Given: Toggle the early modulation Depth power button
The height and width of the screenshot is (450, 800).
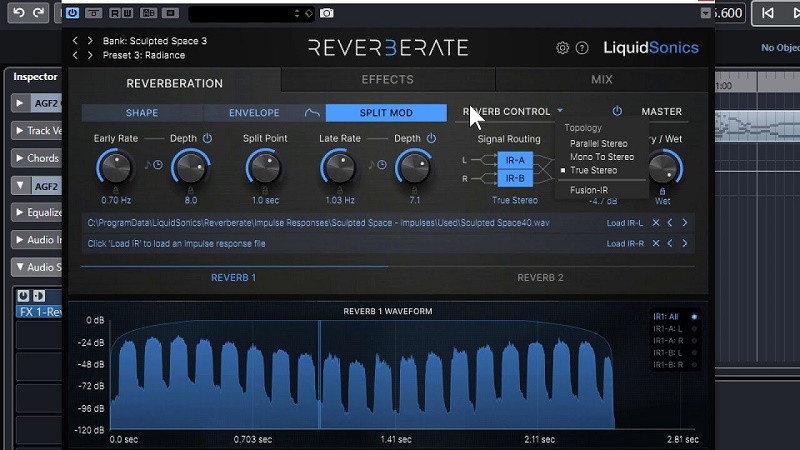Looking at the screenshot, I should point(207,138).
